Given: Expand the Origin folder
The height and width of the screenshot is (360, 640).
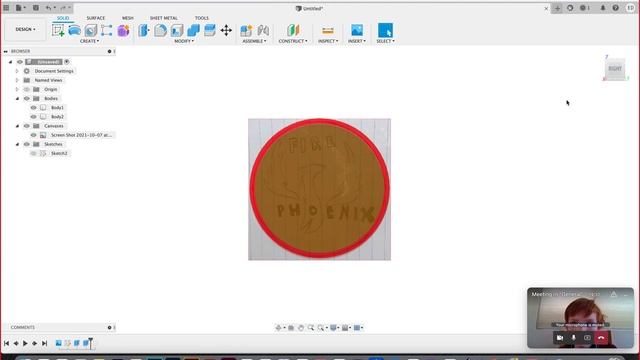Looking at the screenshot, I should point(17,89).
